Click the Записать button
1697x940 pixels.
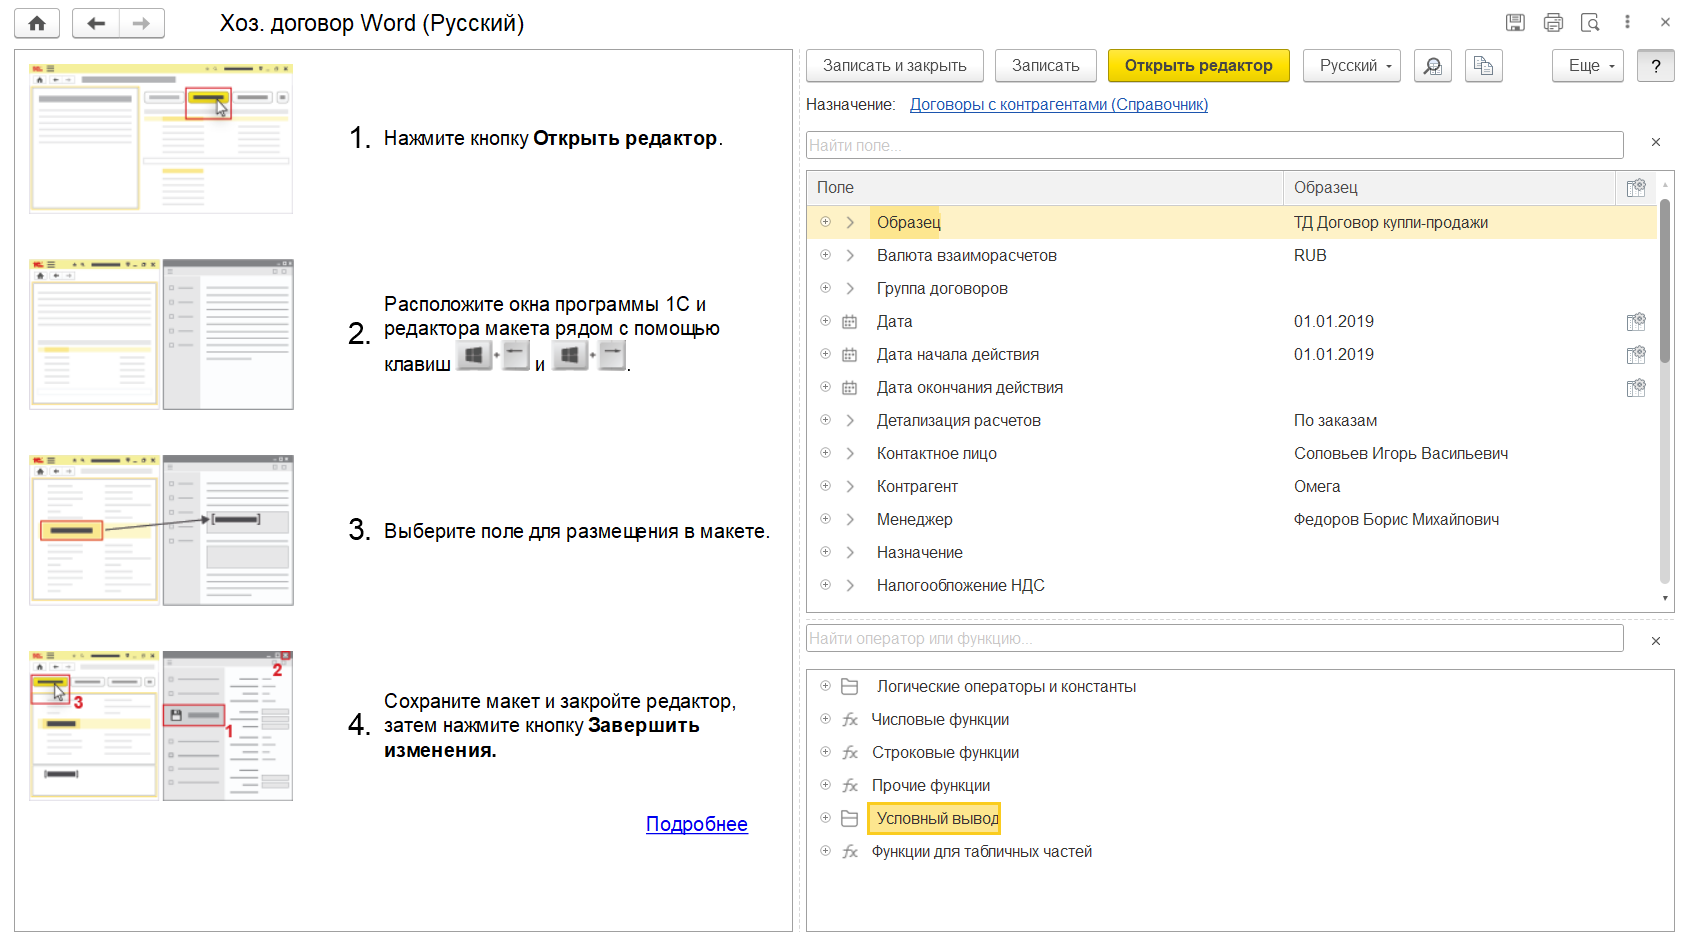tap(1046, 66)
